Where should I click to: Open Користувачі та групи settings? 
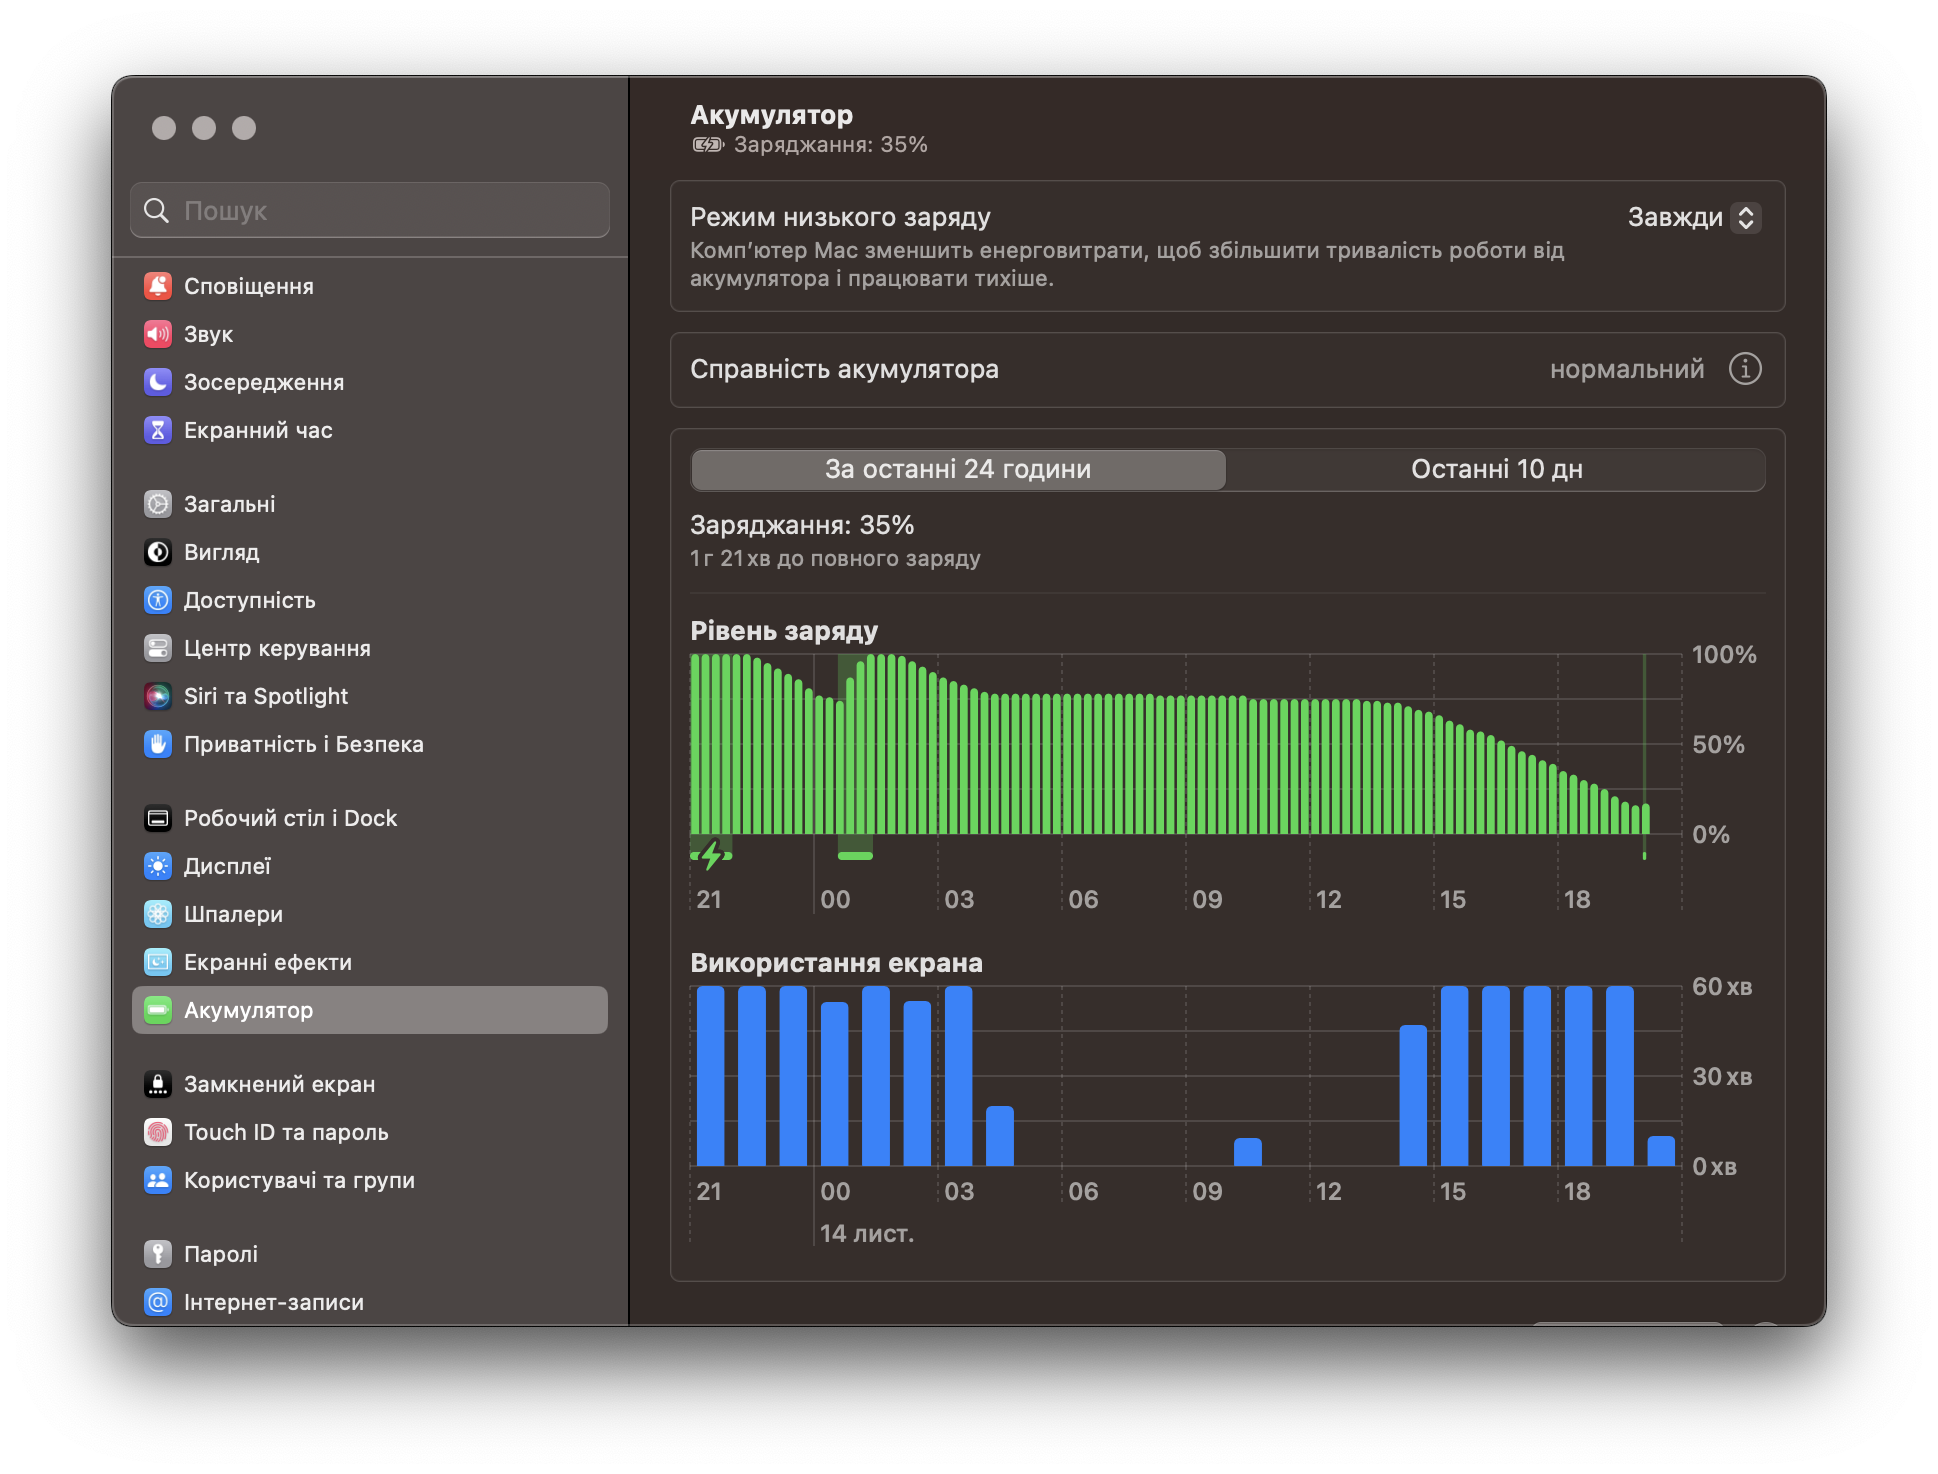[298, 1180]
